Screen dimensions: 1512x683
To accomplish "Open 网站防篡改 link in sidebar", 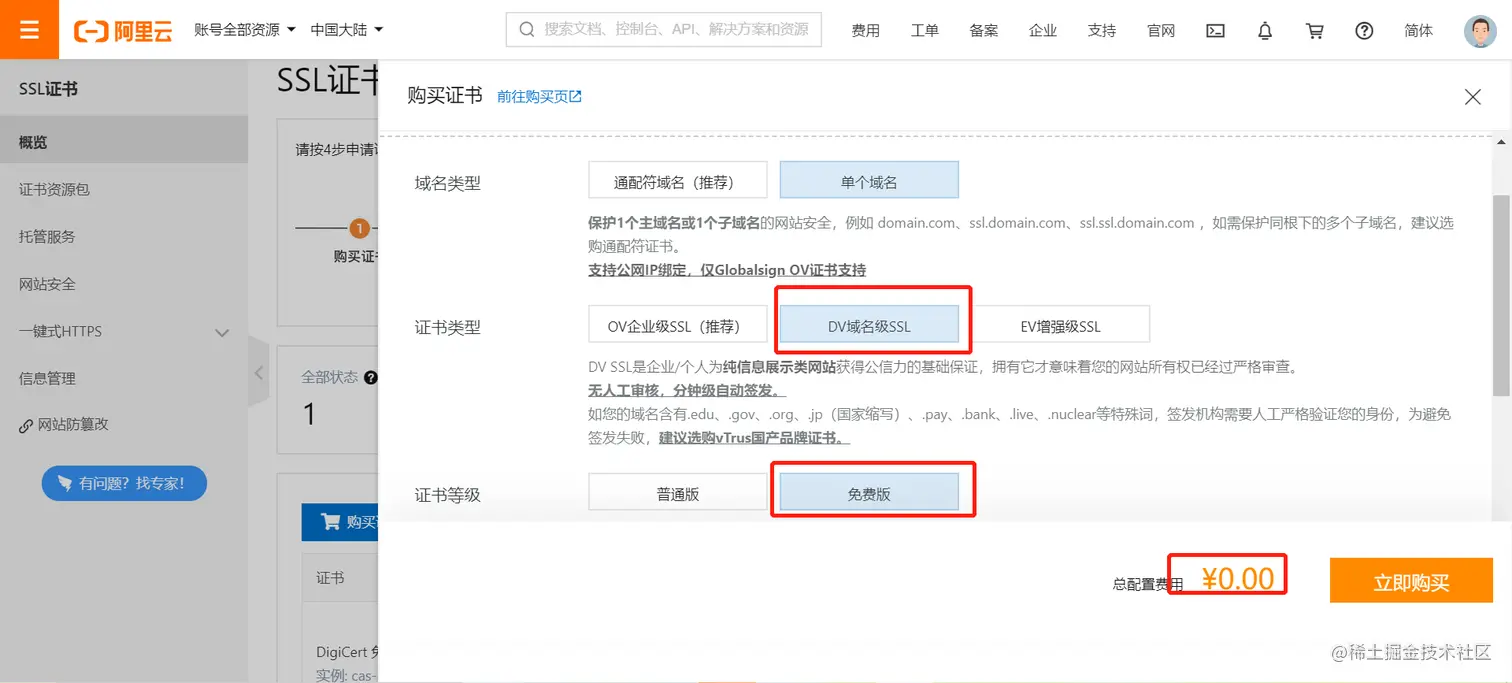I will click(64, 425).
